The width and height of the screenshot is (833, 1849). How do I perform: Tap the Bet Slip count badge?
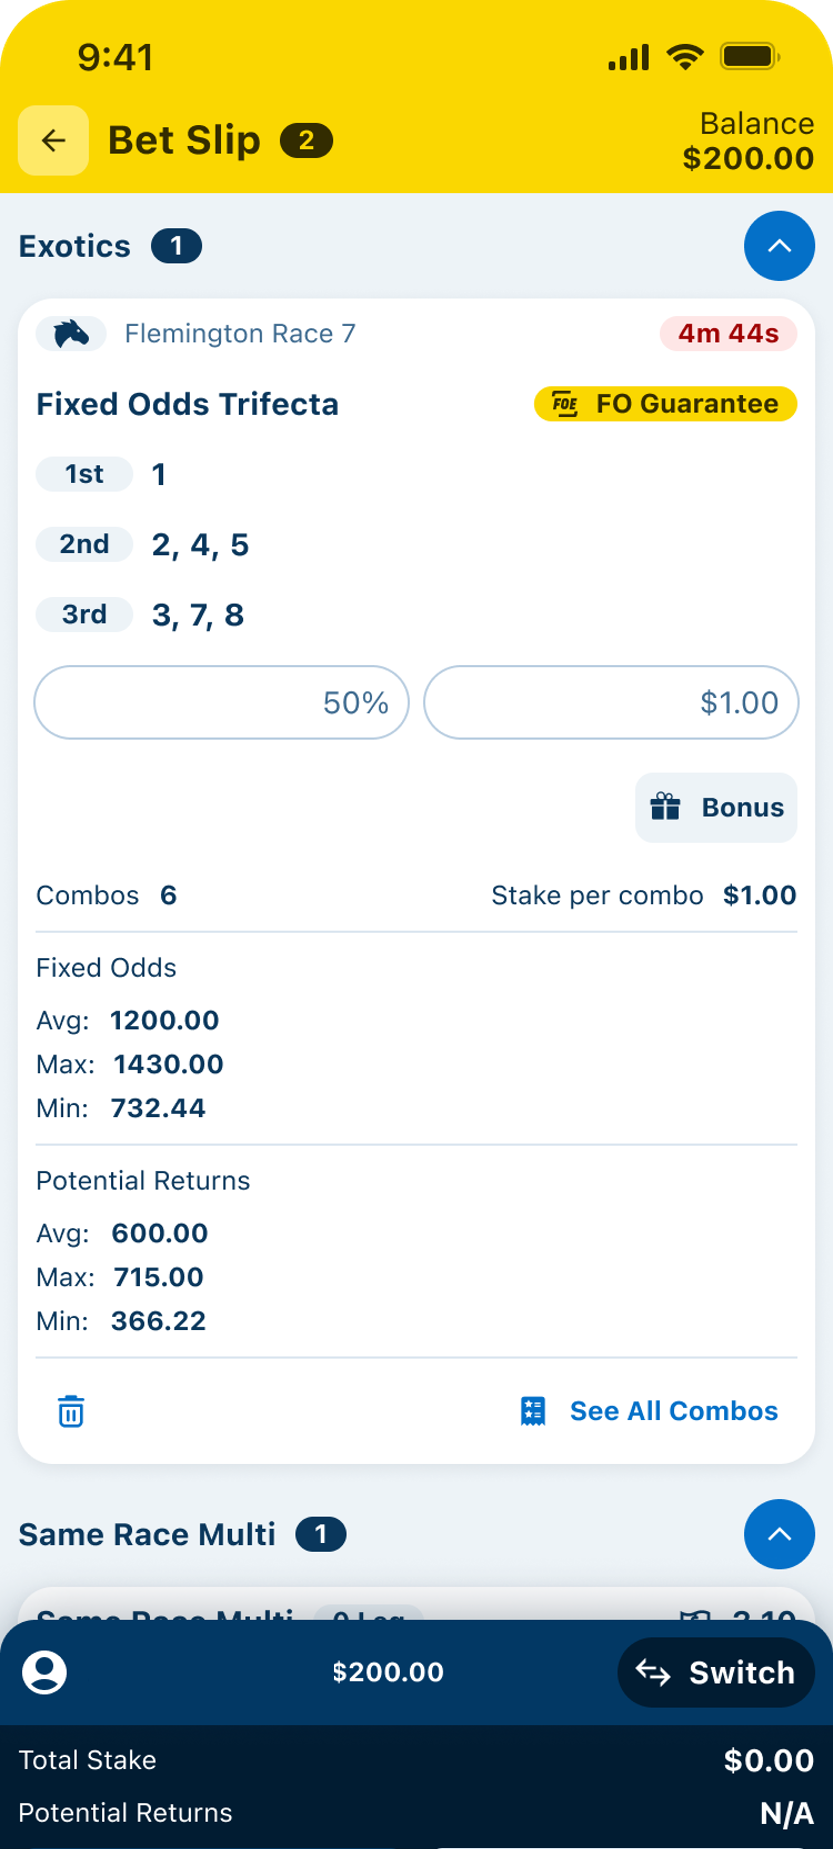click(x=306, y=141)
